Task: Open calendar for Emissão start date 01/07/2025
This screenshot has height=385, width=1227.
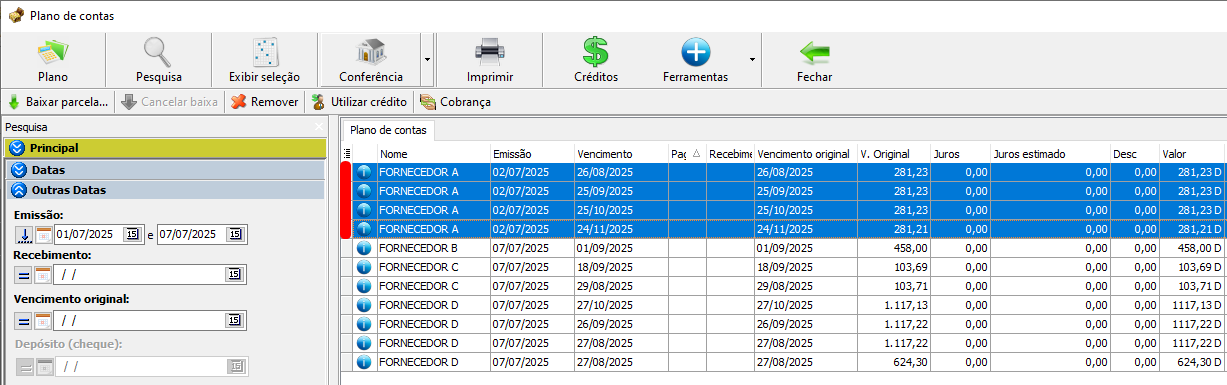Action: (132, 234)
